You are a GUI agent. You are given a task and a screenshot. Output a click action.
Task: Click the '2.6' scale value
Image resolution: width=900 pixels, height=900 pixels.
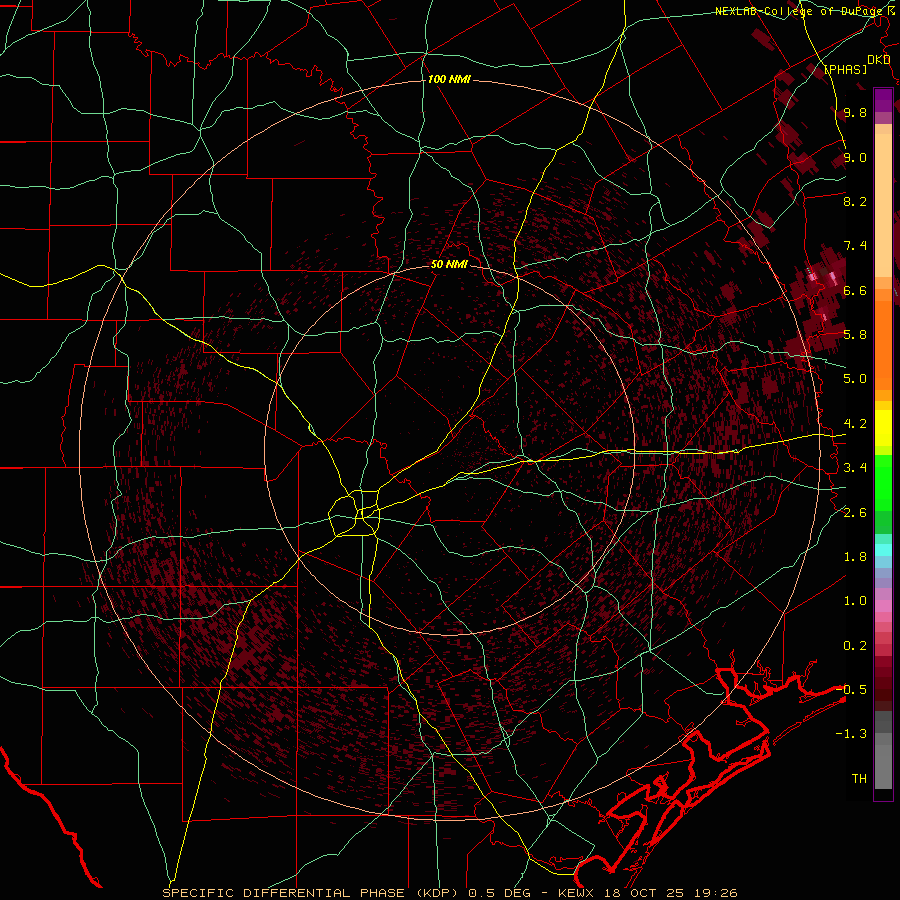click(855, 512)
